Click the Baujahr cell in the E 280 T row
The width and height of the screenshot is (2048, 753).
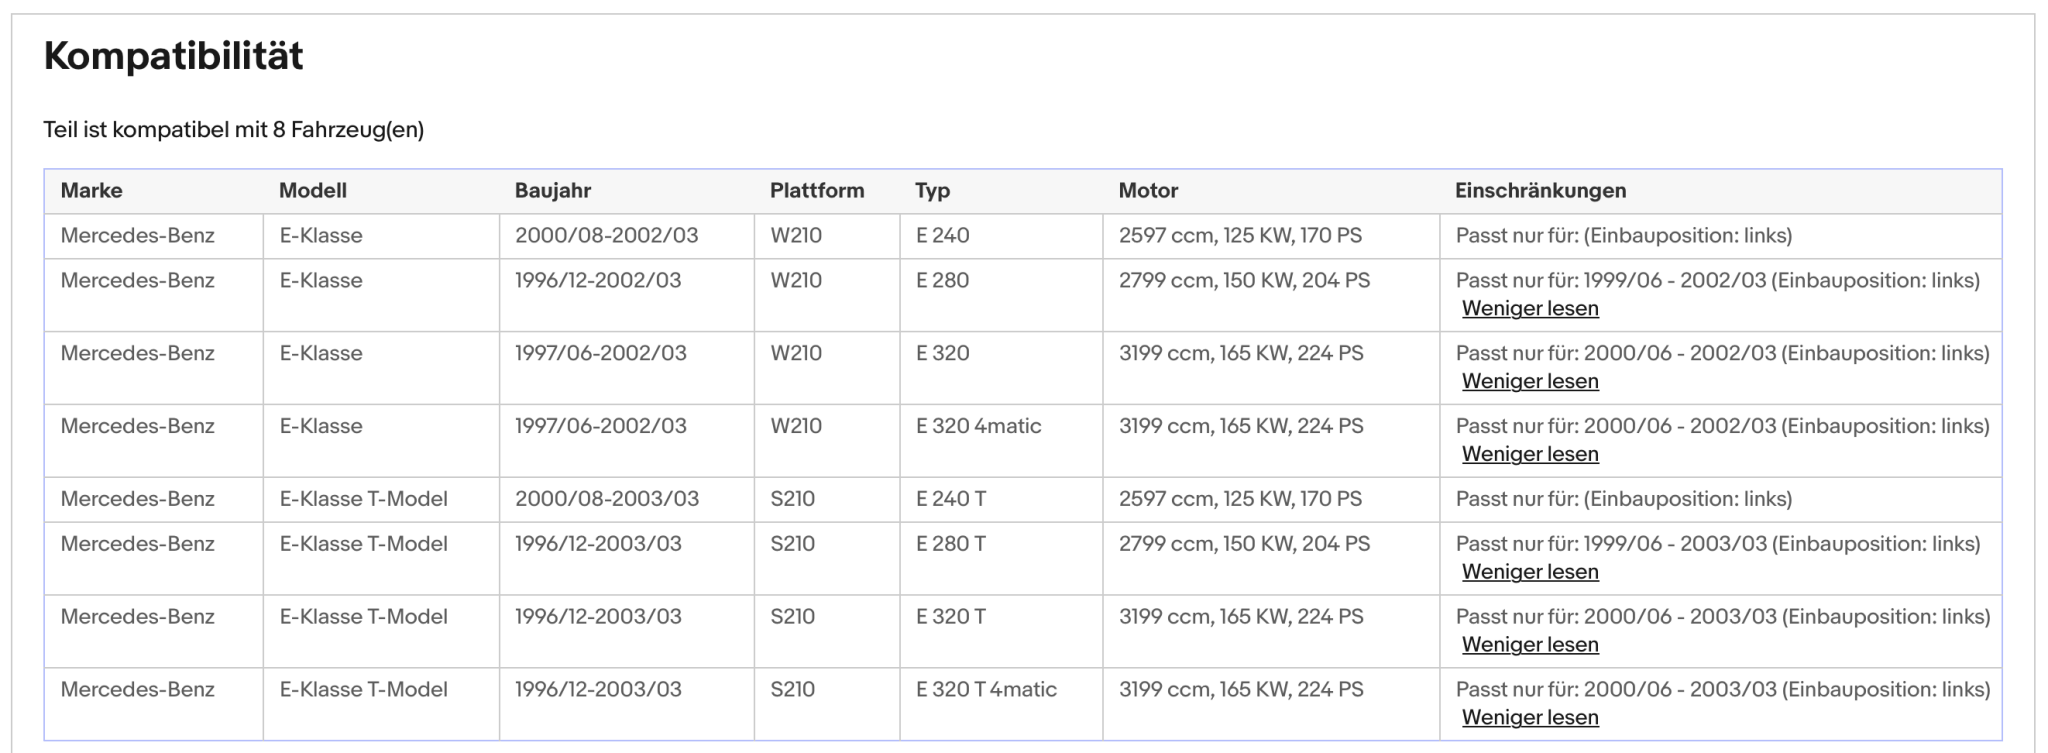point(598,544)
